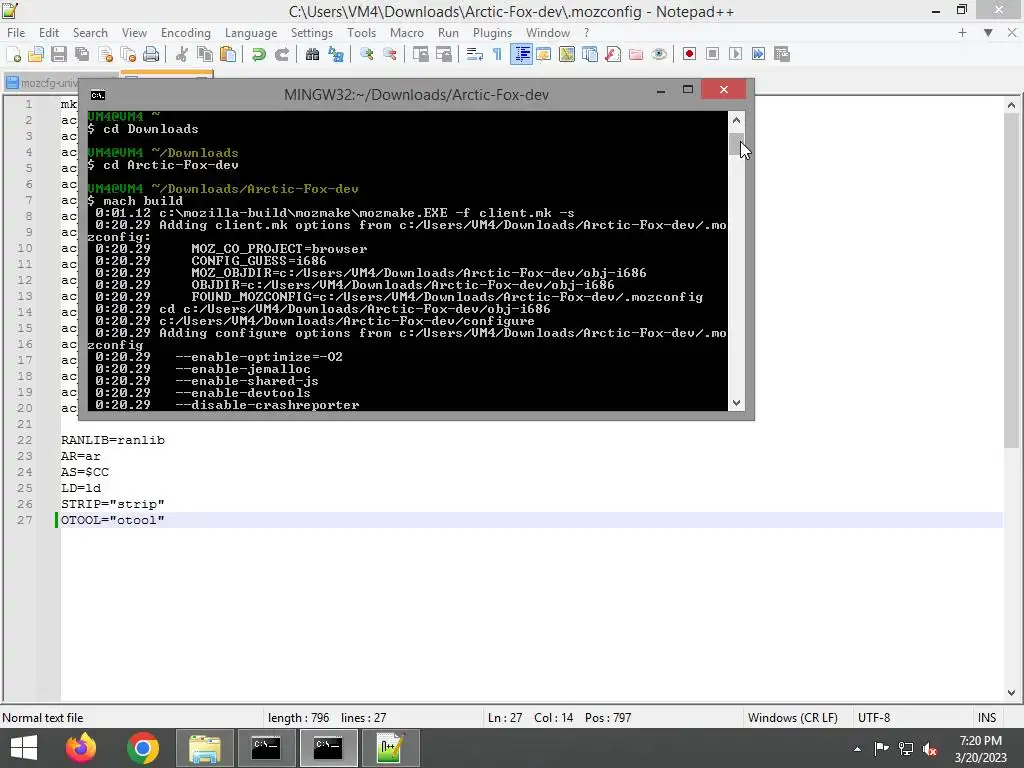Click the user-defined language icon
This screenshot has width=1024, height=768.
click(543, 54)
